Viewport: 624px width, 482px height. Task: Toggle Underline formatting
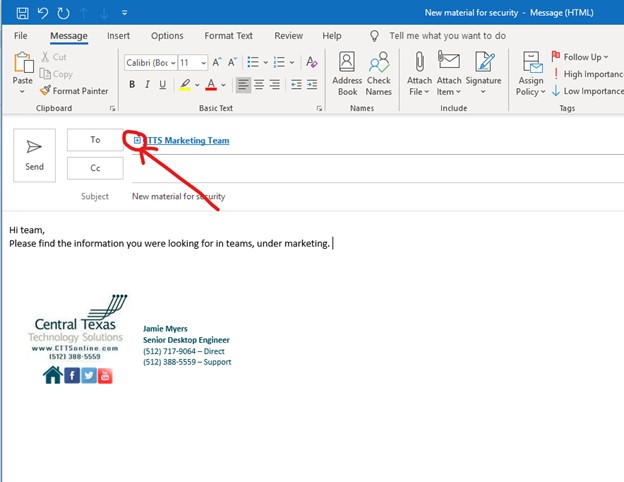coord(162,84)
